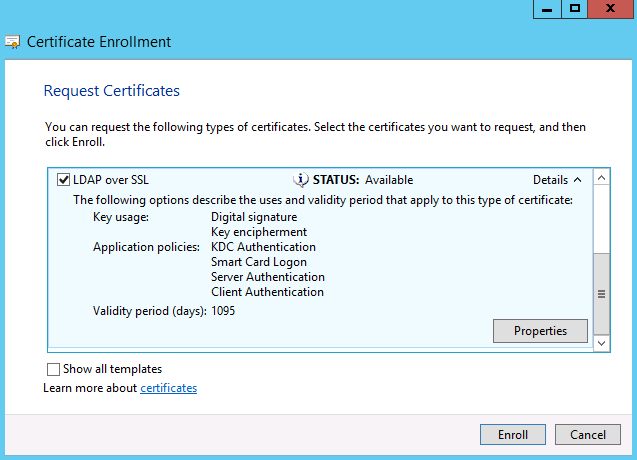Viewport: 637px width, 460px height.
Task: Close the Certificate Enrollment window
Action: 611,8
